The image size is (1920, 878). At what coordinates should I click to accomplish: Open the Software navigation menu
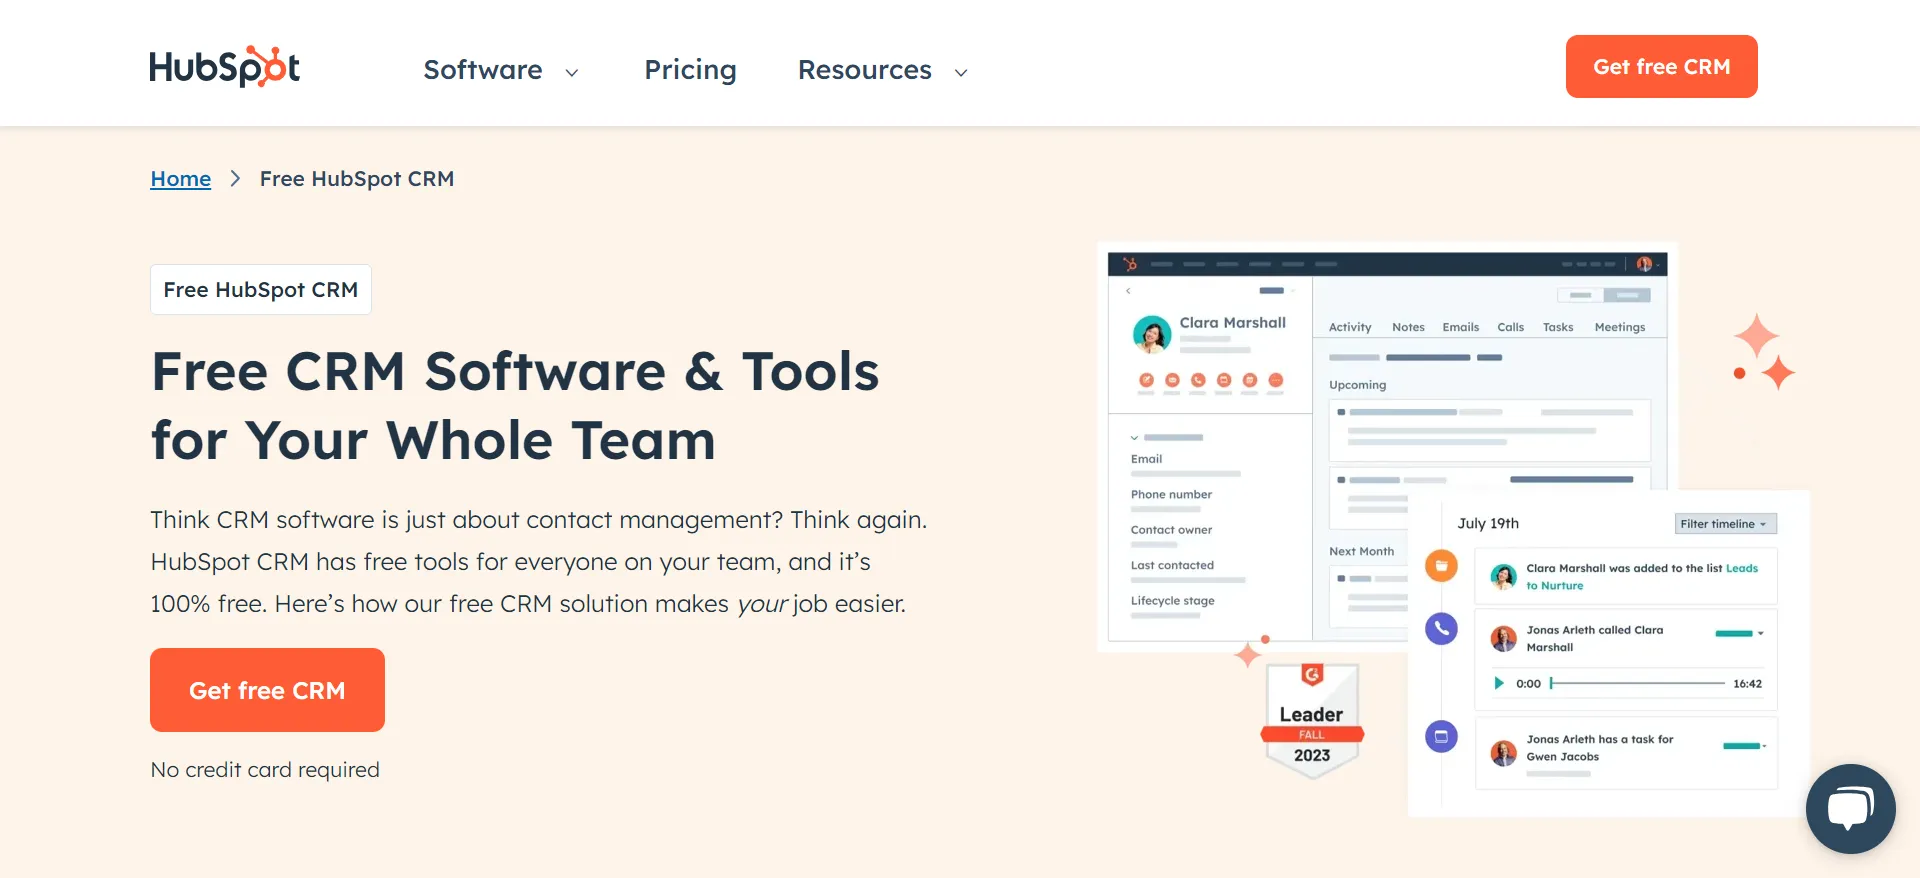[483, 70]
